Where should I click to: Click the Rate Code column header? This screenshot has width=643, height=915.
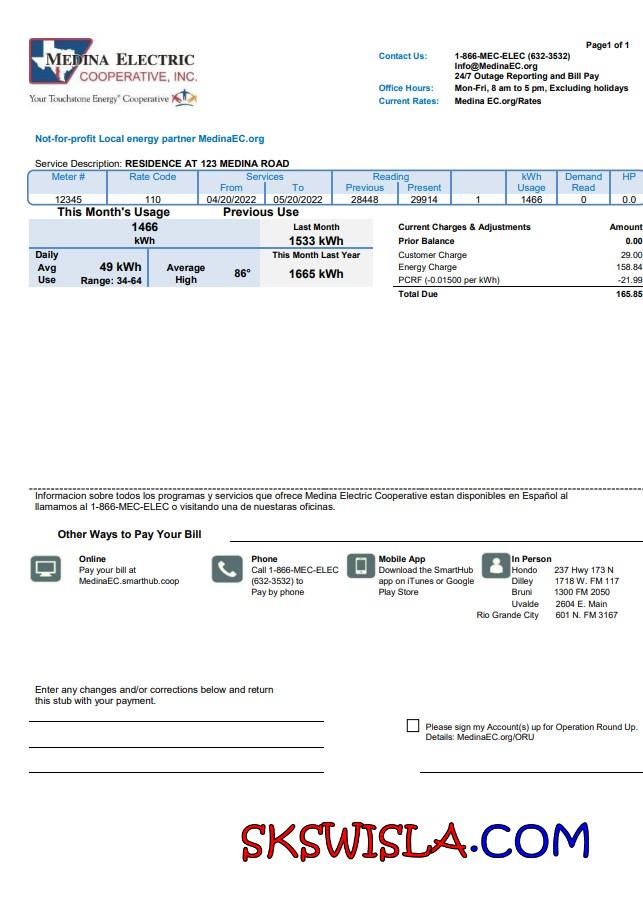[152, 176]
